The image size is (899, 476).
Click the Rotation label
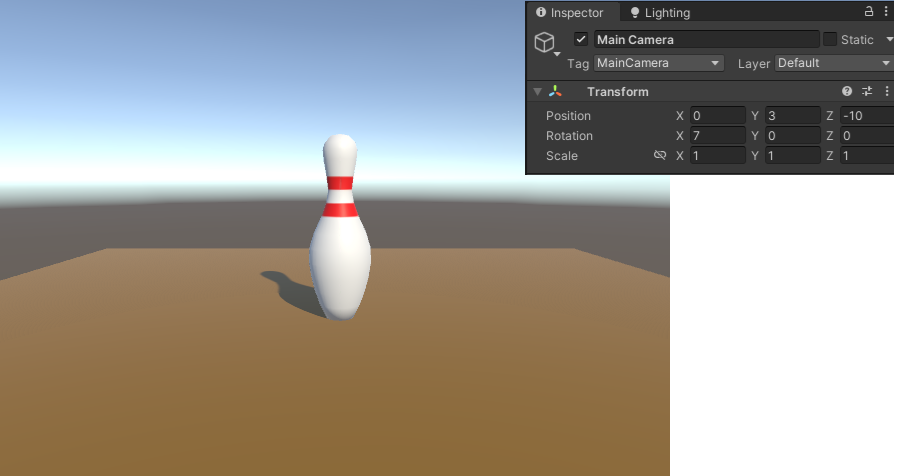pyautogui.click(x=569, y=136)
